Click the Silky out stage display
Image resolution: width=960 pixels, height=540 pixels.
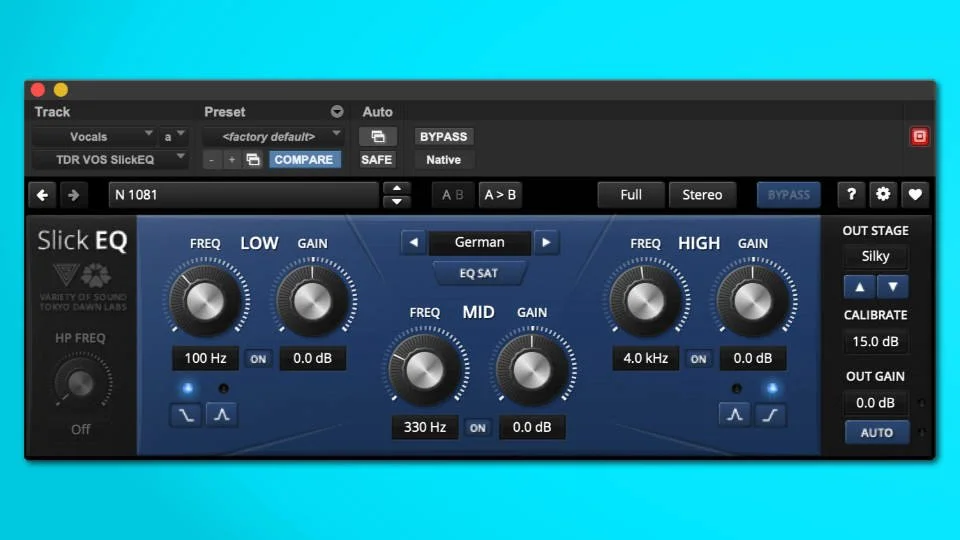coord(876,257)
